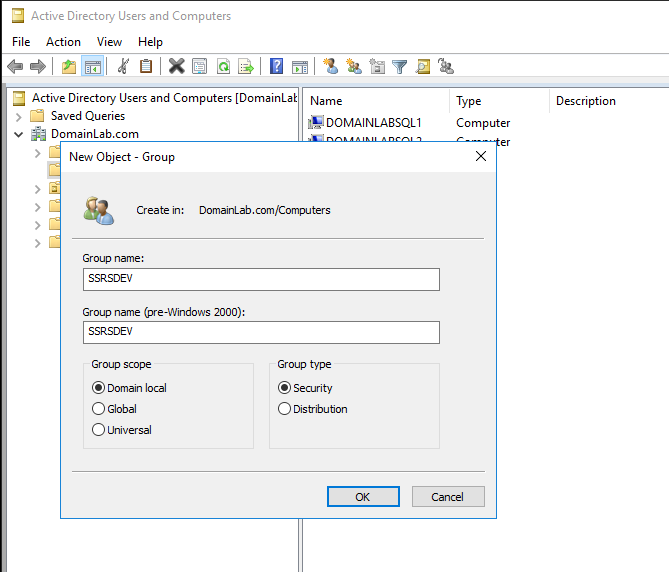Toggle the Show/Hide Action Pane icon

(x=300, y=67)
